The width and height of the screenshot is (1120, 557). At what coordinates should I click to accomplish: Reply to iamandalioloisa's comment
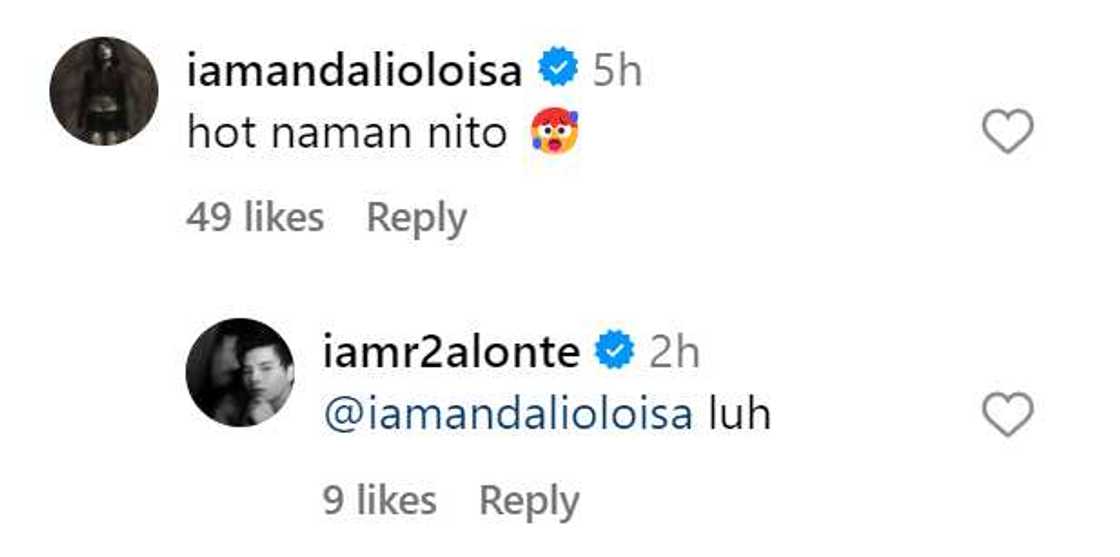pyautogui.click(x=416, y=219)
